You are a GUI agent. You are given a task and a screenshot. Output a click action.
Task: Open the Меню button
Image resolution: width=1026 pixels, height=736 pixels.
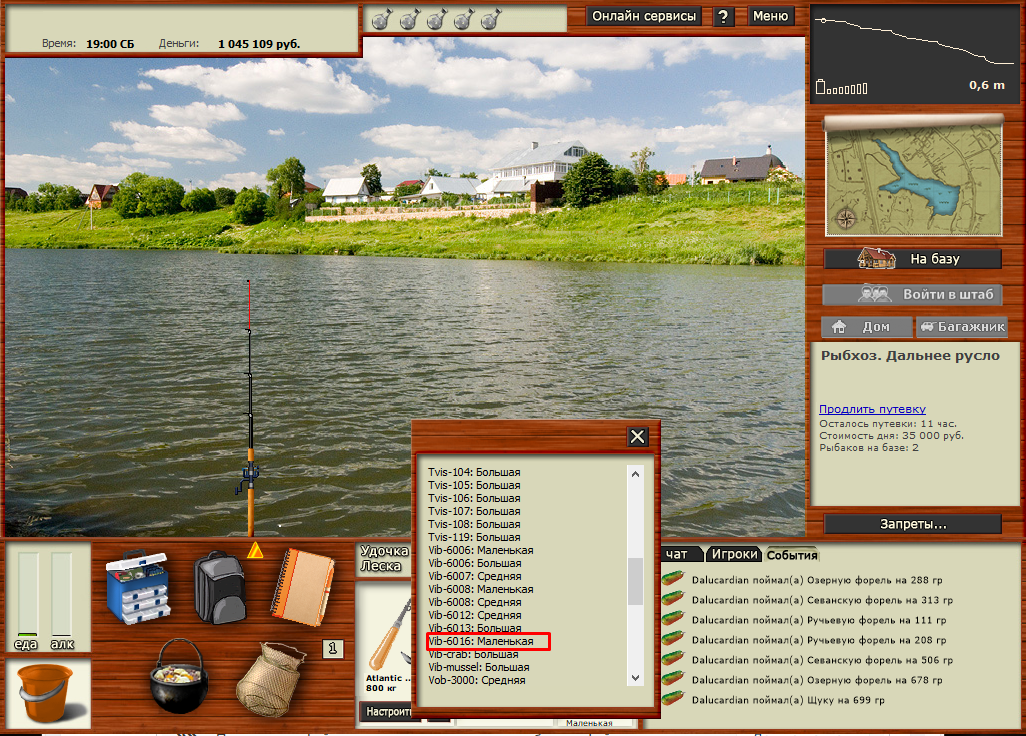[770, 16]
